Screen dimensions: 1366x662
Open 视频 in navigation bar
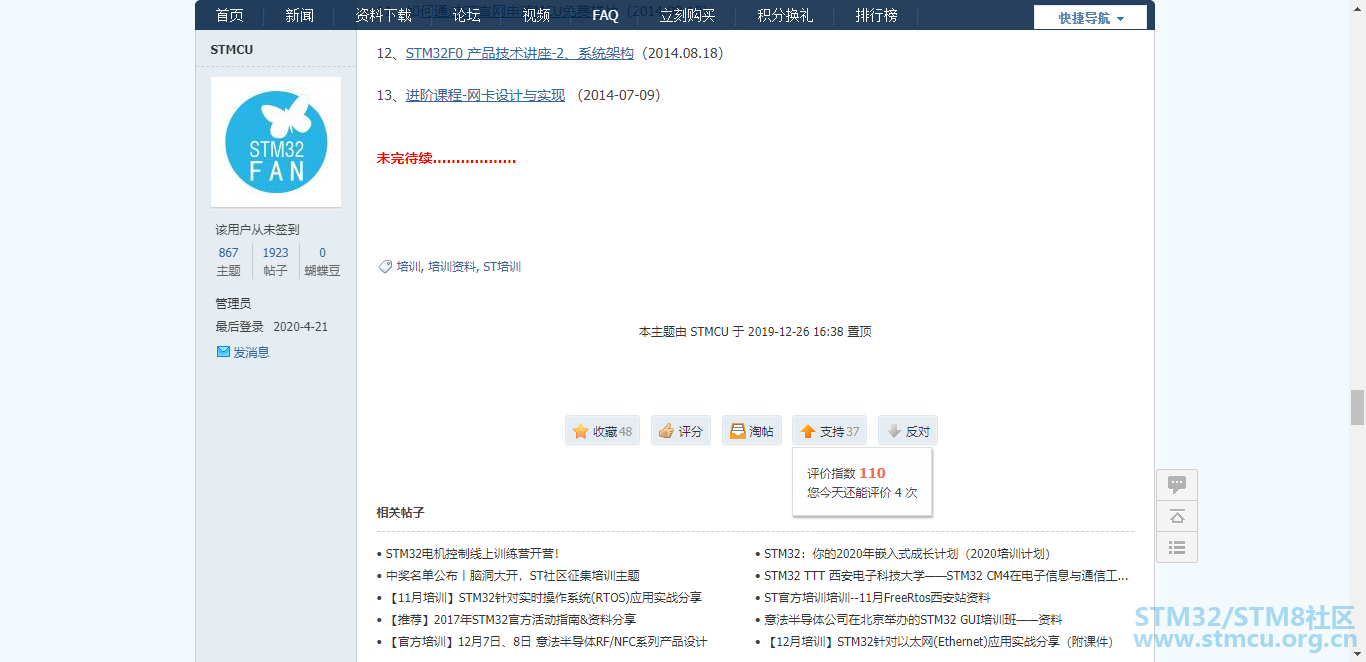[x=536, y=15]
